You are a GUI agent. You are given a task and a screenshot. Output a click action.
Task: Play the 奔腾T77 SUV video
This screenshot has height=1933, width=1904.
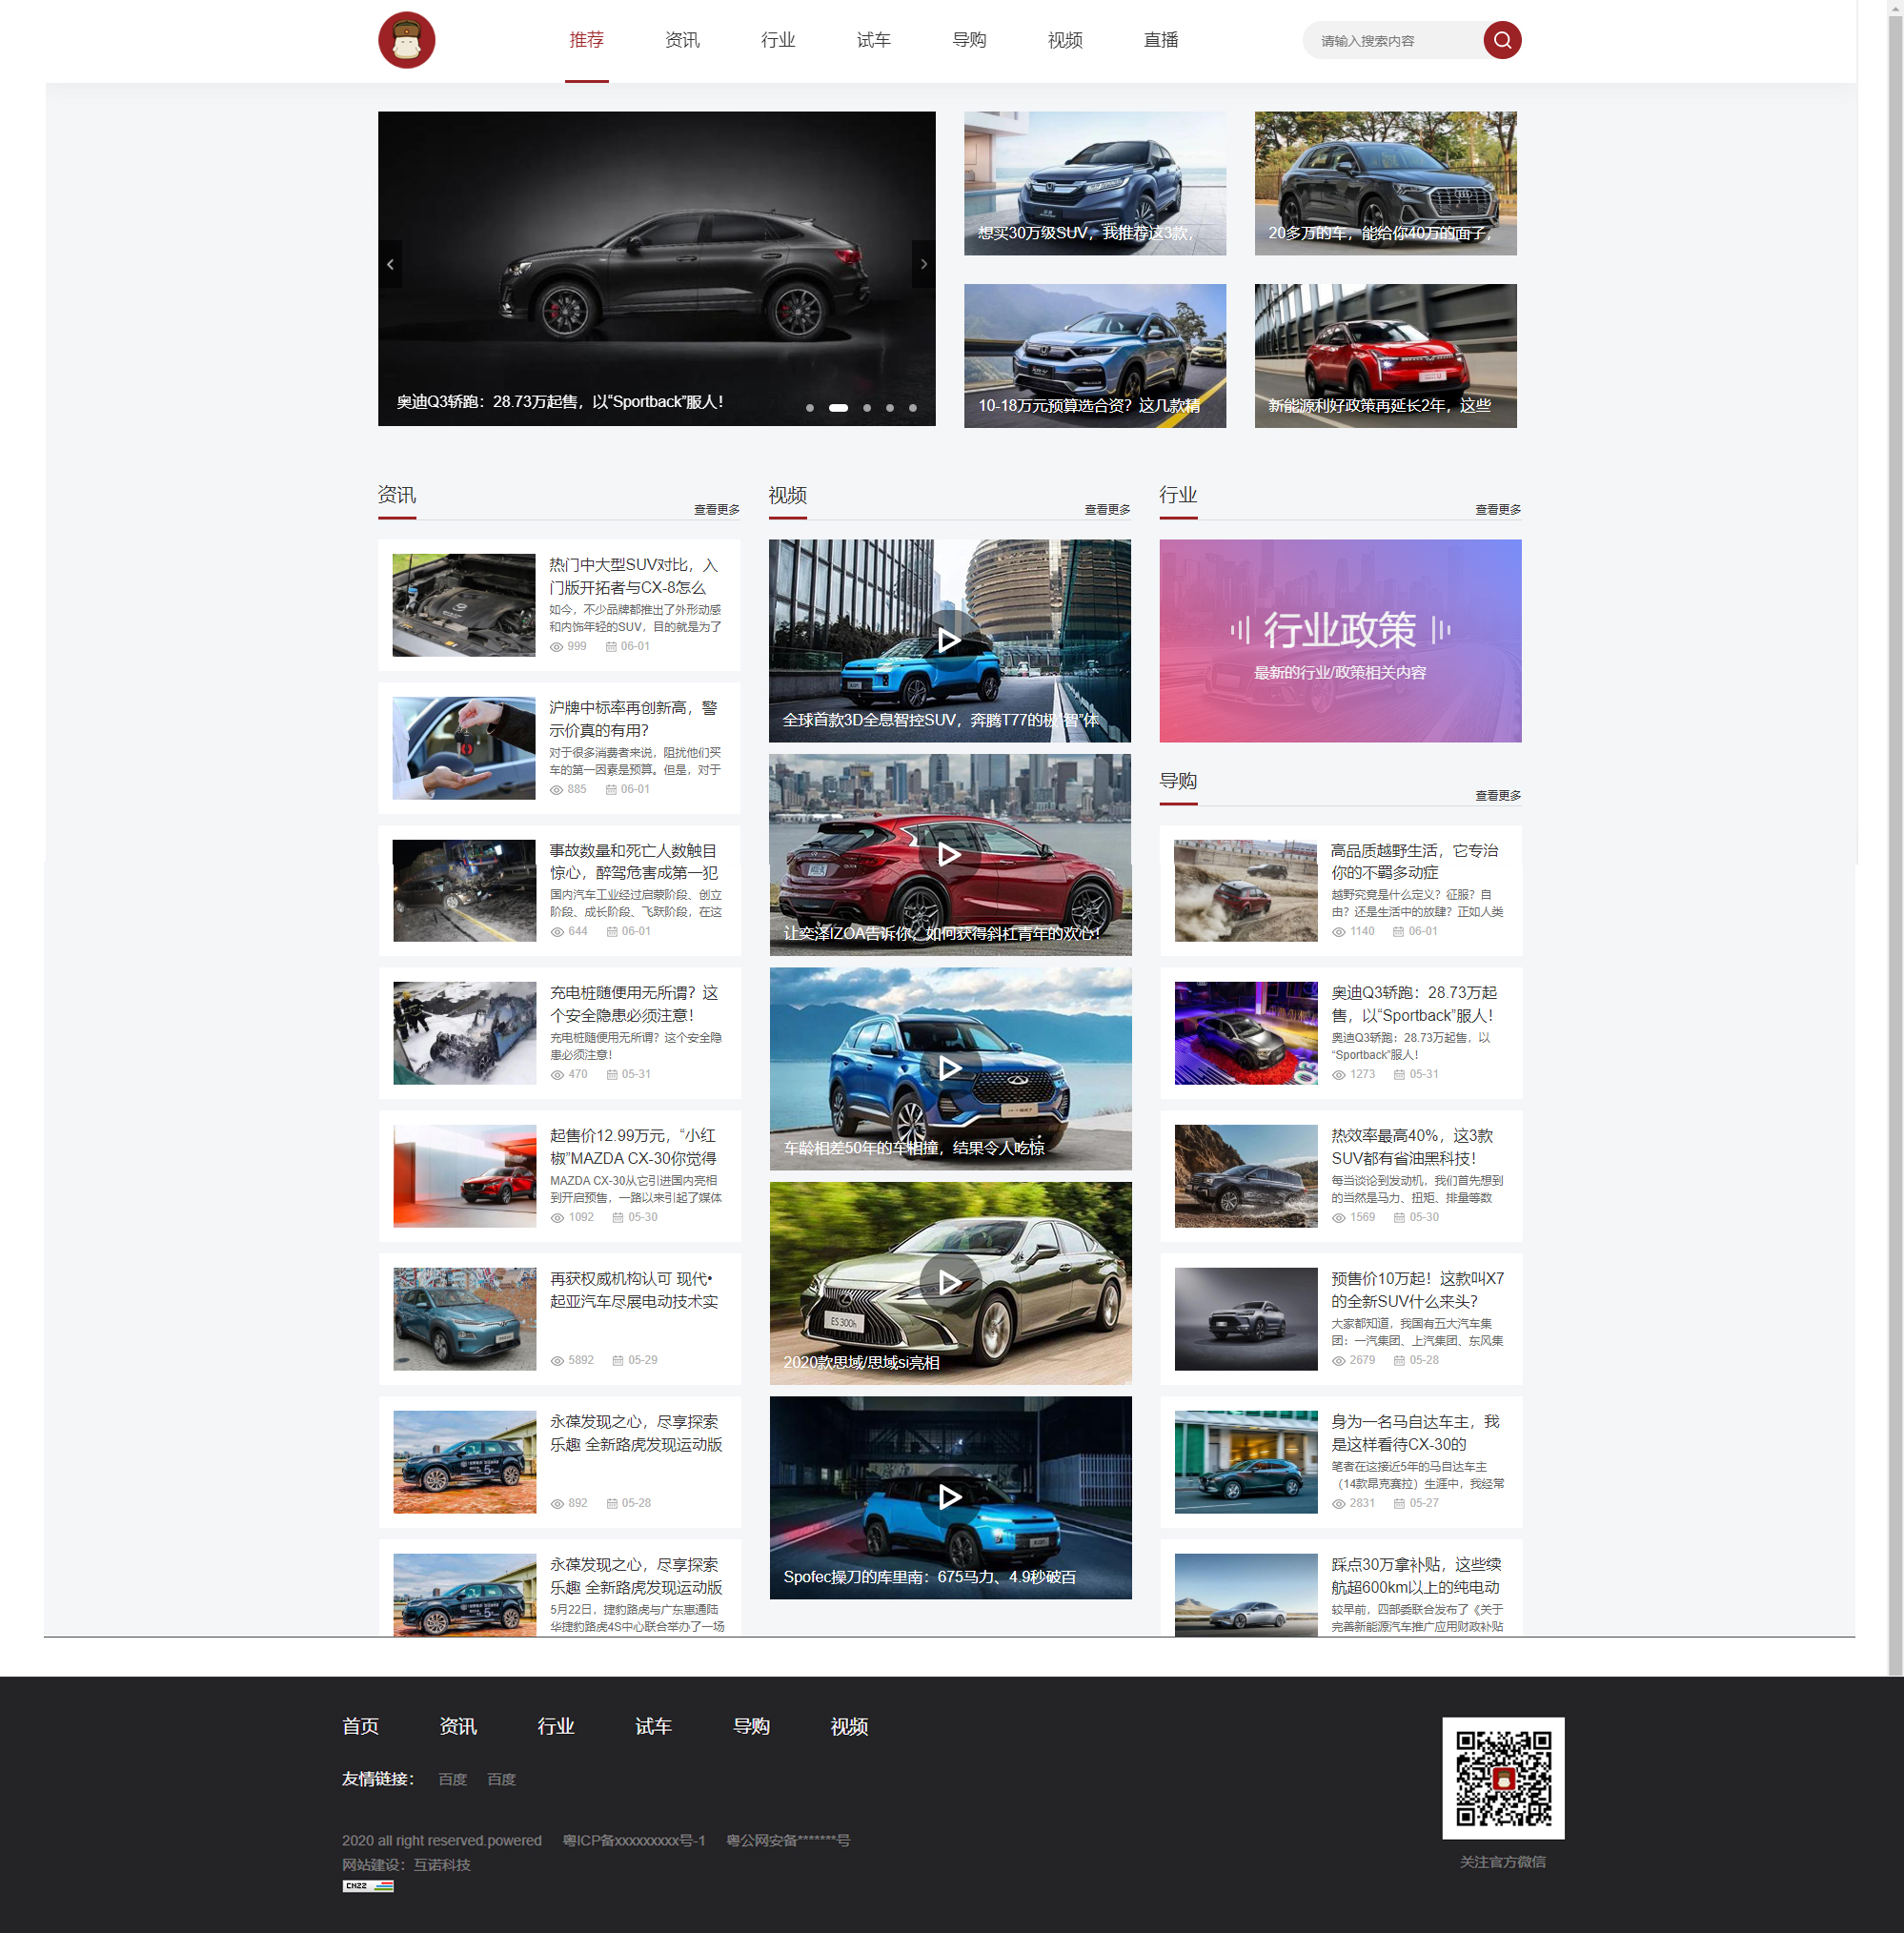[x=948, y=641]
